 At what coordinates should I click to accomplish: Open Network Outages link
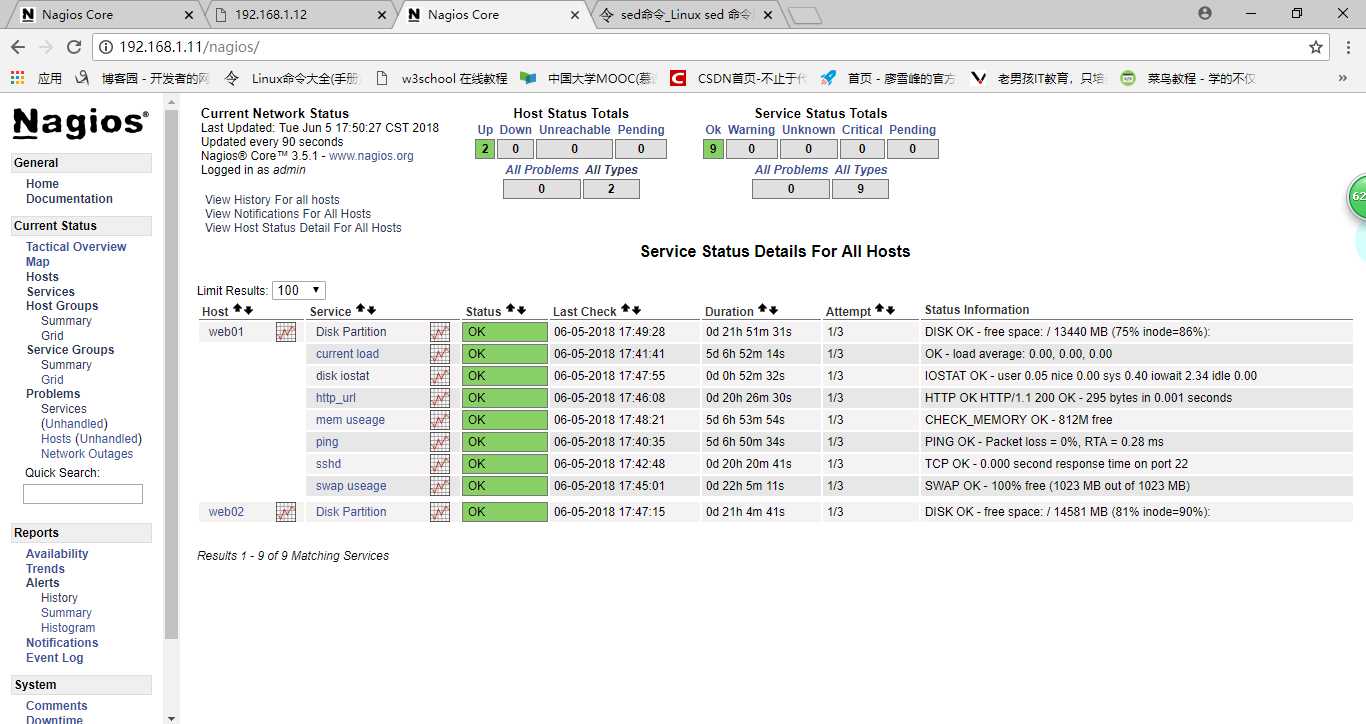click(x=87, y=454)
